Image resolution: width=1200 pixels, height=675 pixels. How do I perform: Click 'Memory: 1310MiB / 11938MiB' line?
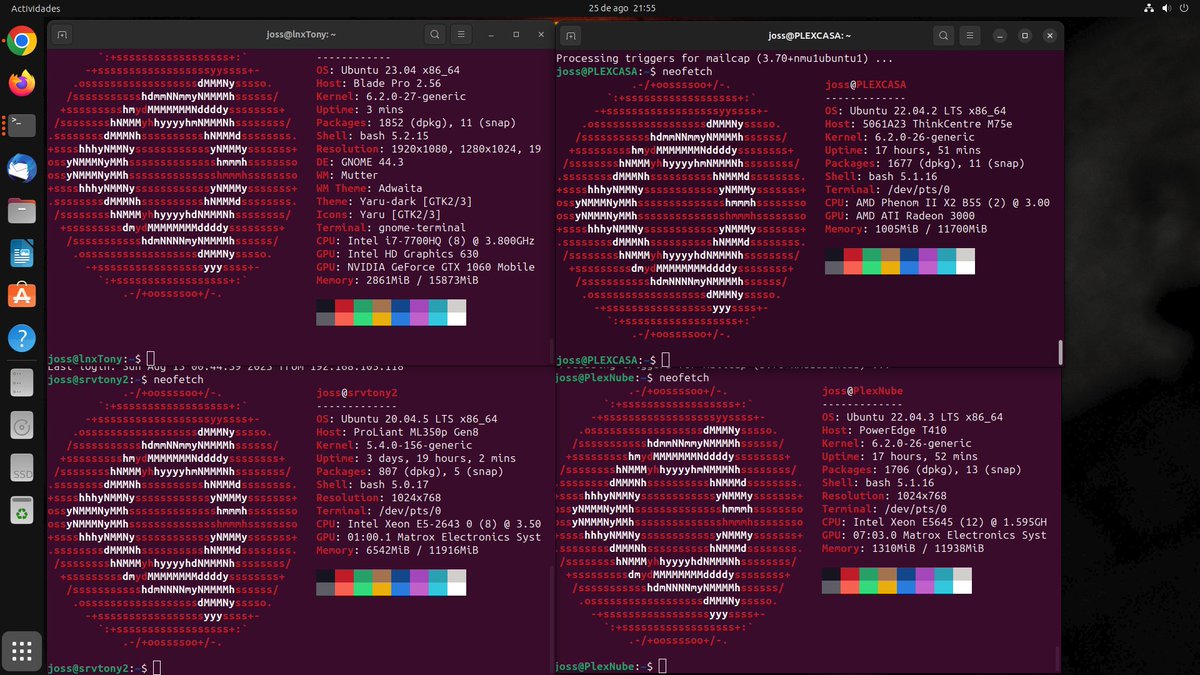pyautogui.click(x=903, y=548)
